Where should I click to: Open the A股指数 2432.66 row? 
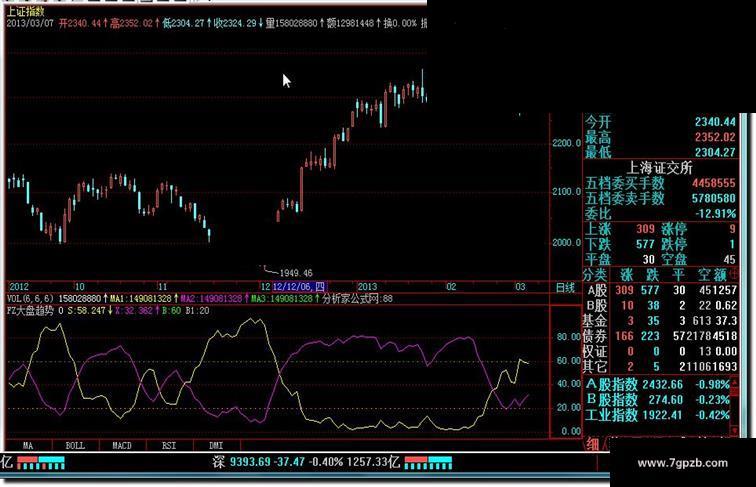[x=657, y=385]
